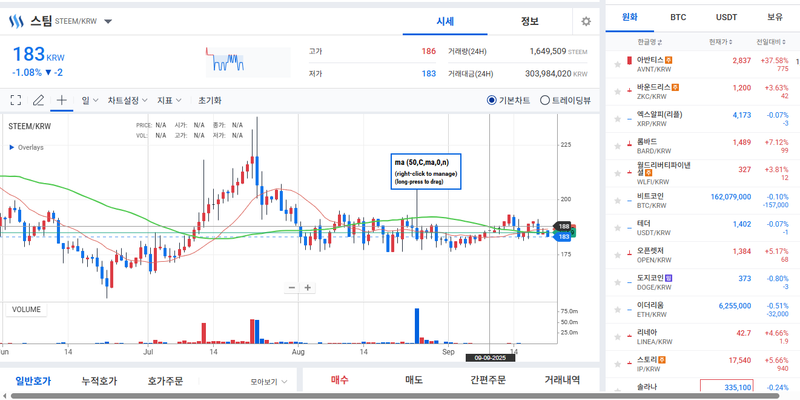This screenshot has width=800, height=400.
Task: Open the 매수 buy tab
Action: click(x=340, y=380)
